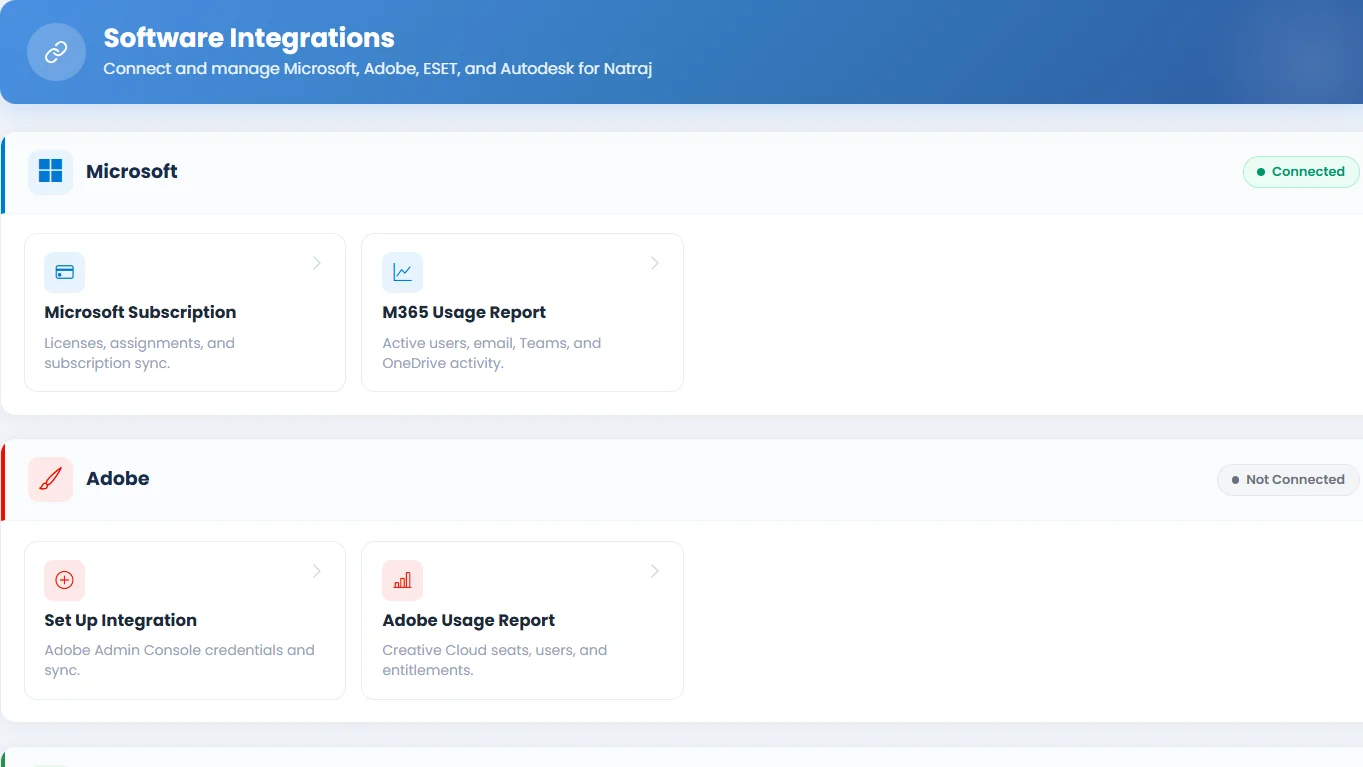The height and width of the screenshot is (767, 1363).
Task: Open the M365 Usage Report title
Action: pyautogui.click(x=464, y=312)
